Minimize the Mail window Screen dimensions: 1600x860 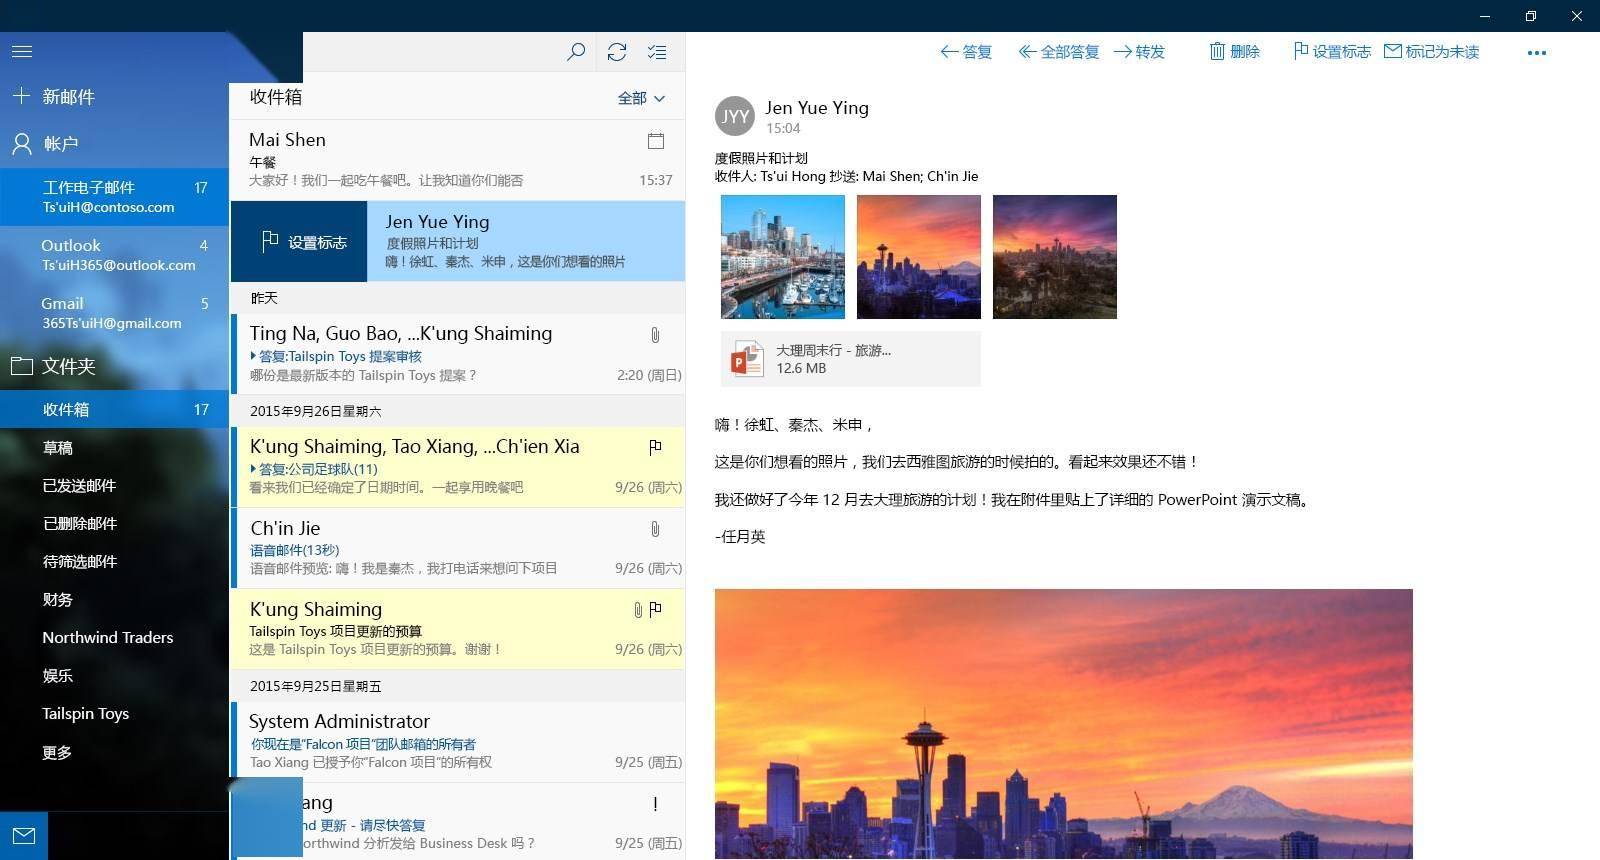point(1485,16)
